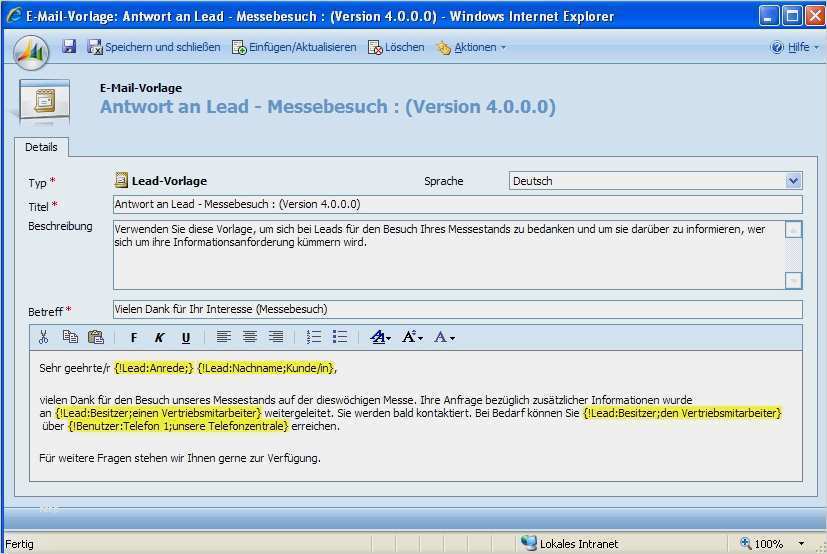Center align the text

click(250, 337)
